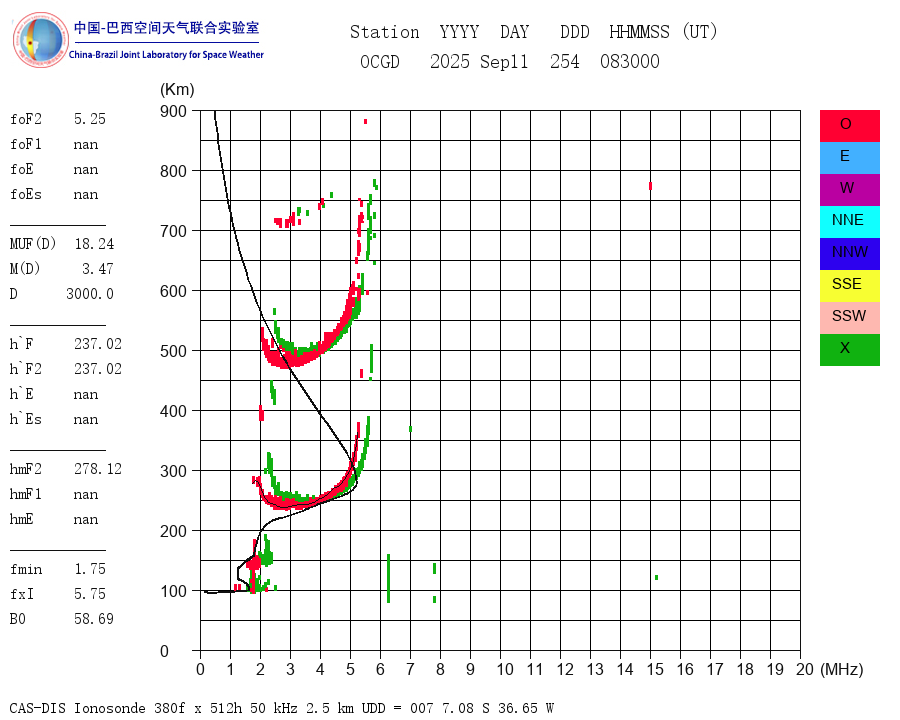
Task: Click the purple W legend swatch
Action: pyautogui.click(x=849, y=189)
